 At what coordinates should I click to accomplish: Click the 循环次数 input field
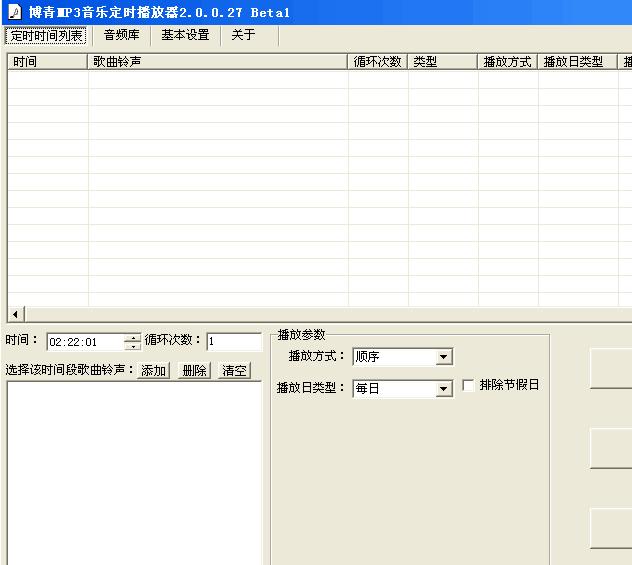[x=233, y=342]
